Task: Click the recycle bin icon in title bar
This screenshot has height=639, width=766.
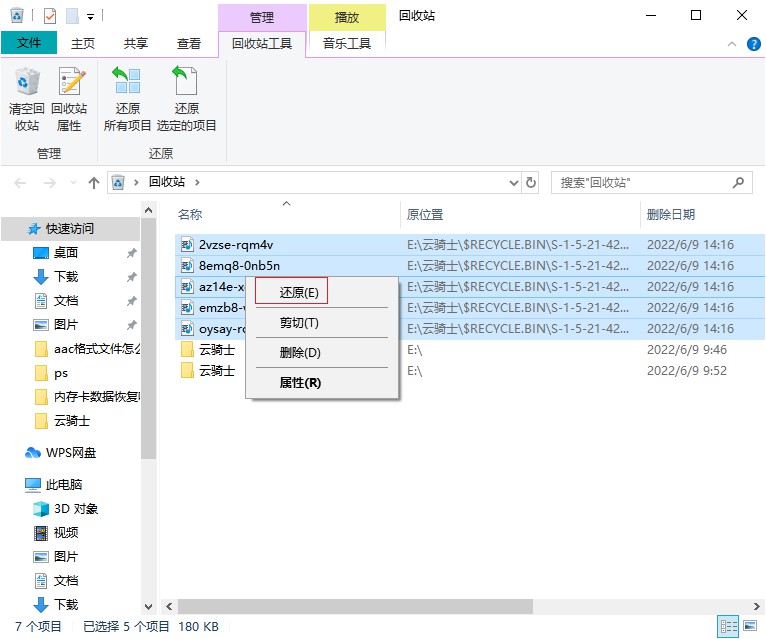Action: tap(17, 16)
